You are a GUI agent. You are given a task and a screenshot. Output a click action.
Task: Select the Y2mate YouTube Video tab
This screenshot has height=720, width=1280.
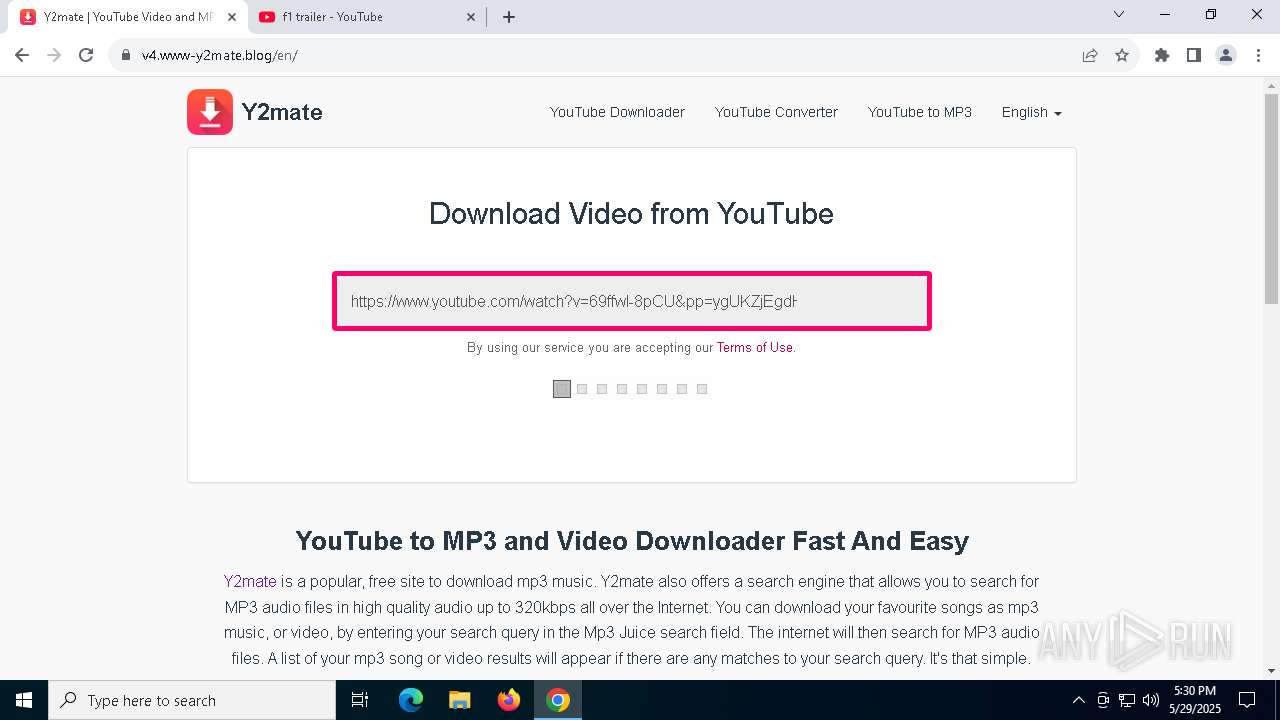(127, 17)
